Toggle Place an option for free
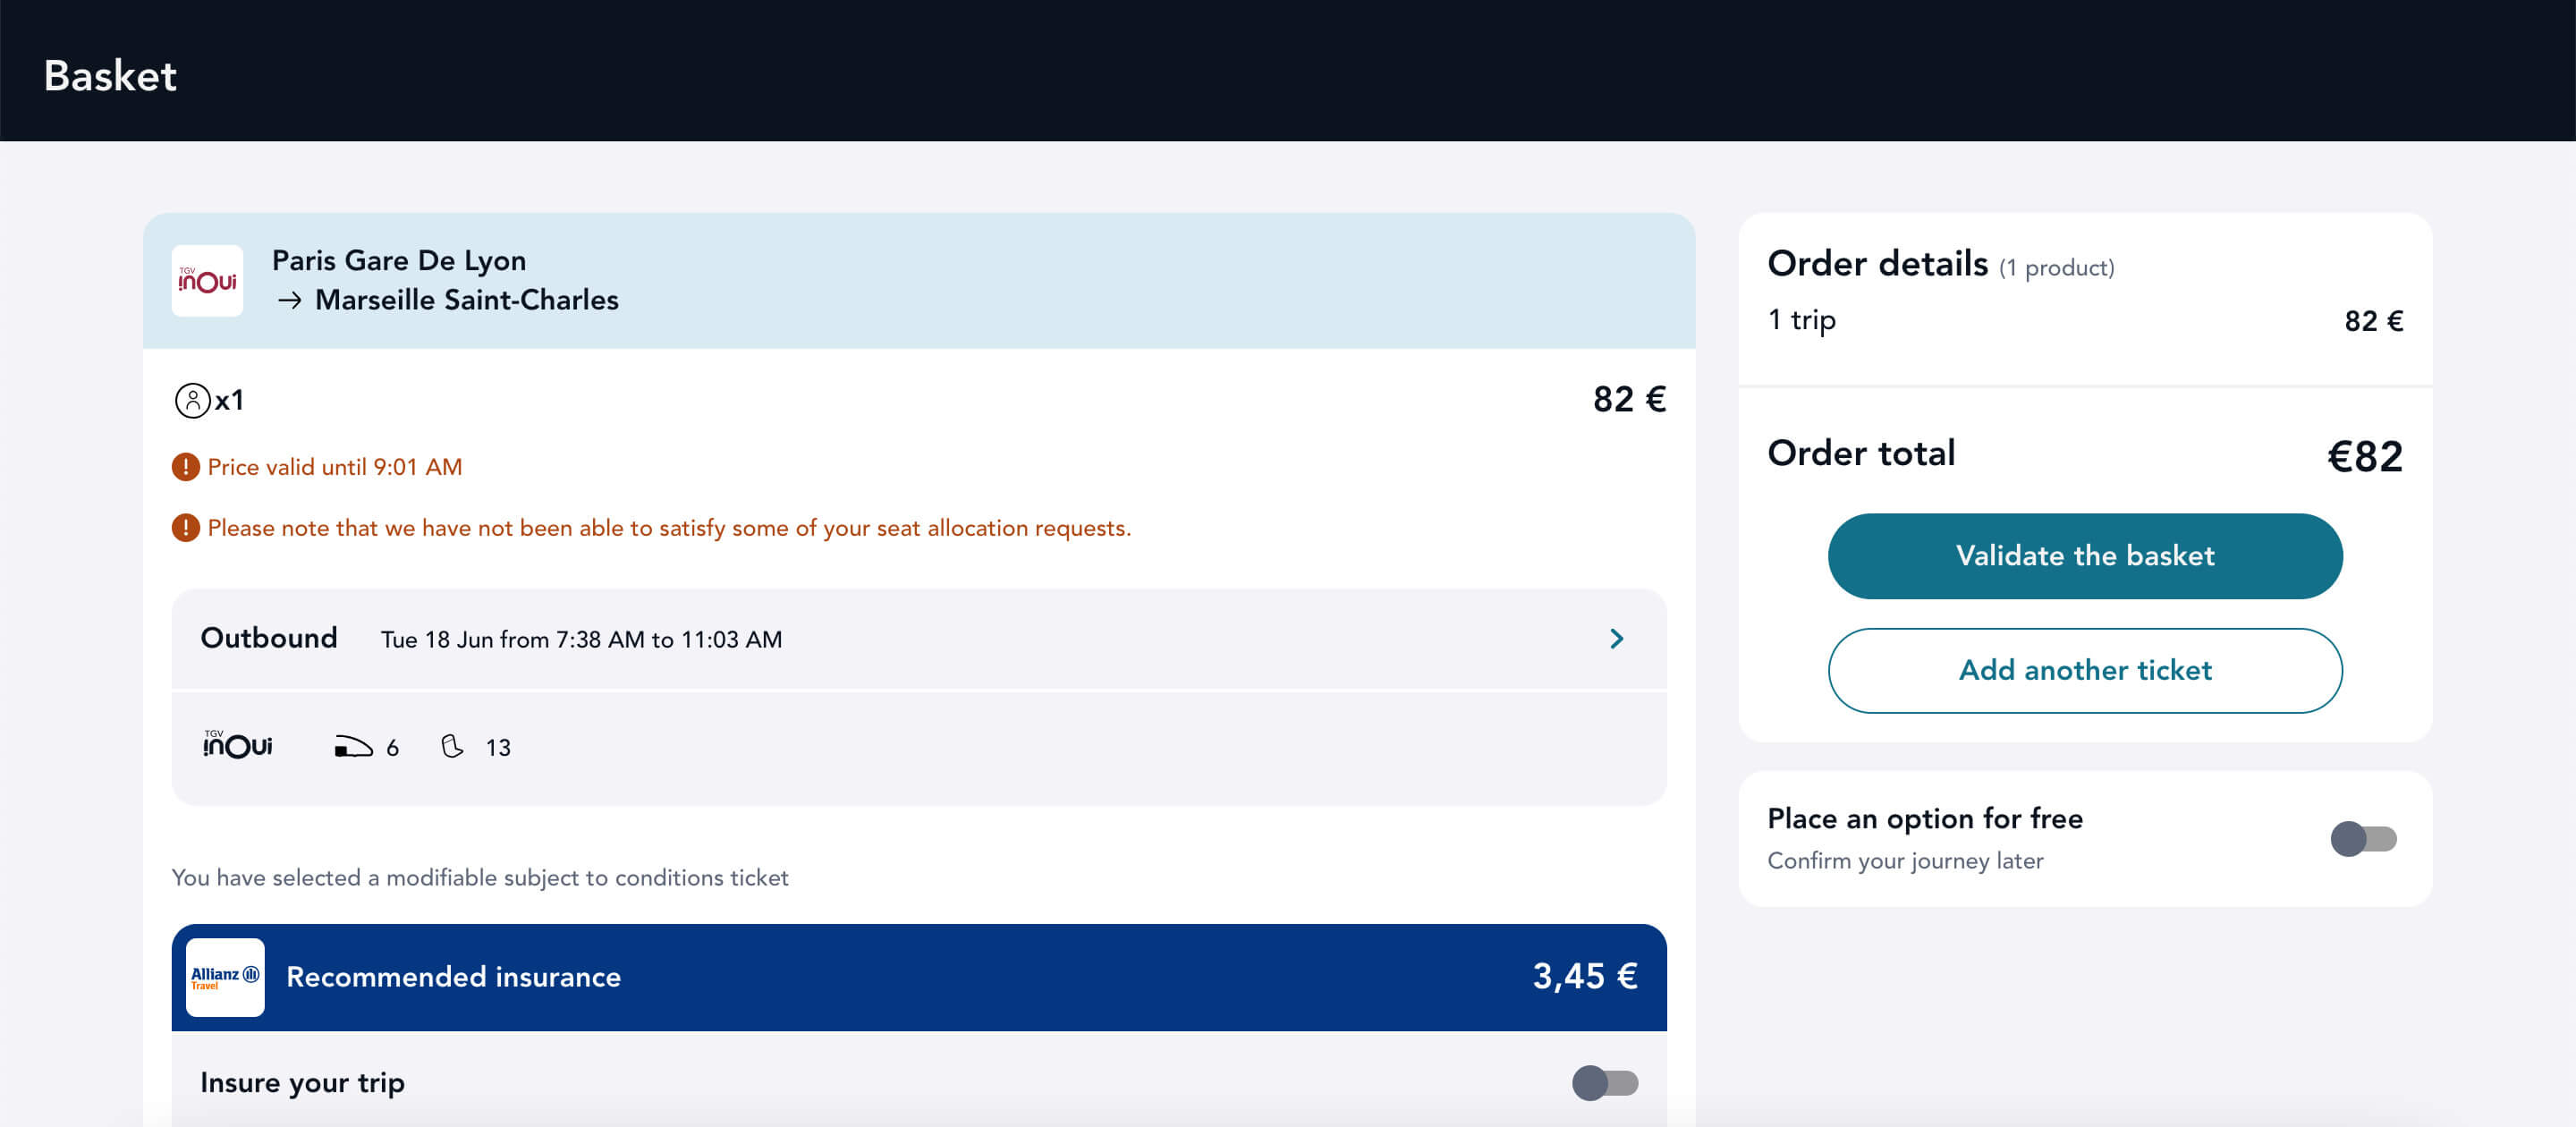The width and height of the screenshot is (2576, 1127). click(2363, 839)
